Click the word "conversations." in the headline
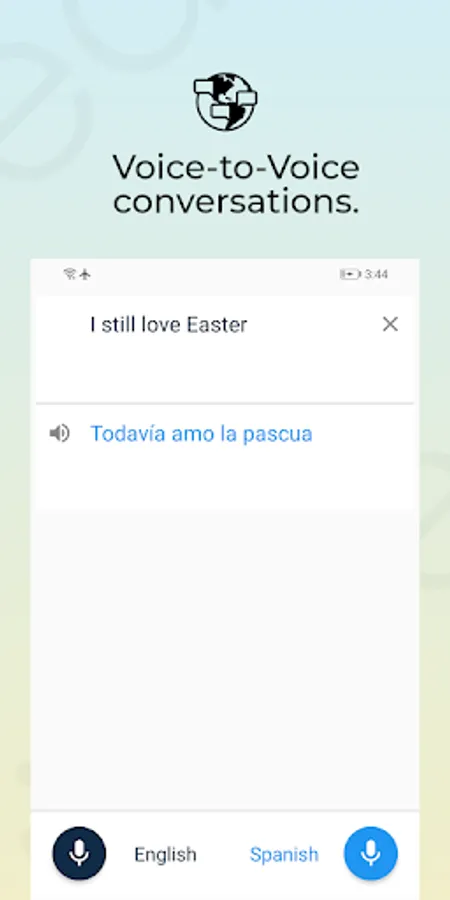The image size is (450, 900). pyautogui.click(x=236, y=201)
